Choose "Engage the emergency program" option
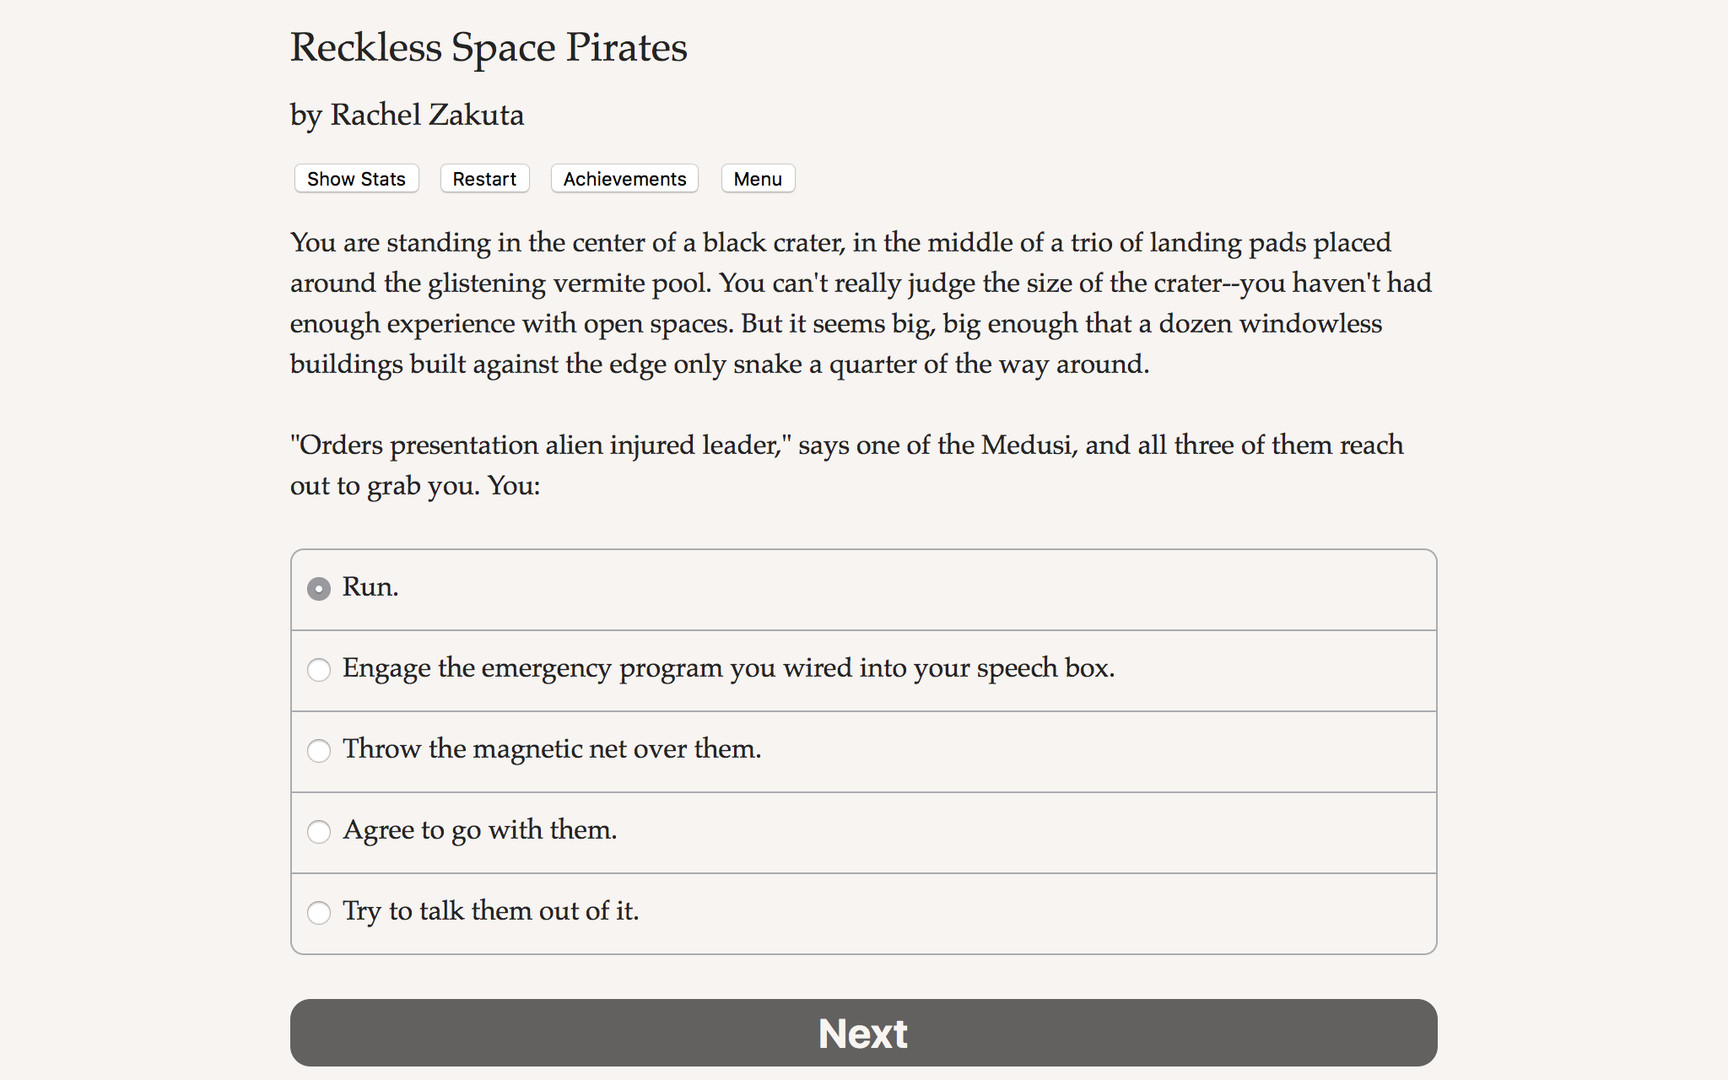The height and width of the screenshot is (1080, 1728). point(318,670)
